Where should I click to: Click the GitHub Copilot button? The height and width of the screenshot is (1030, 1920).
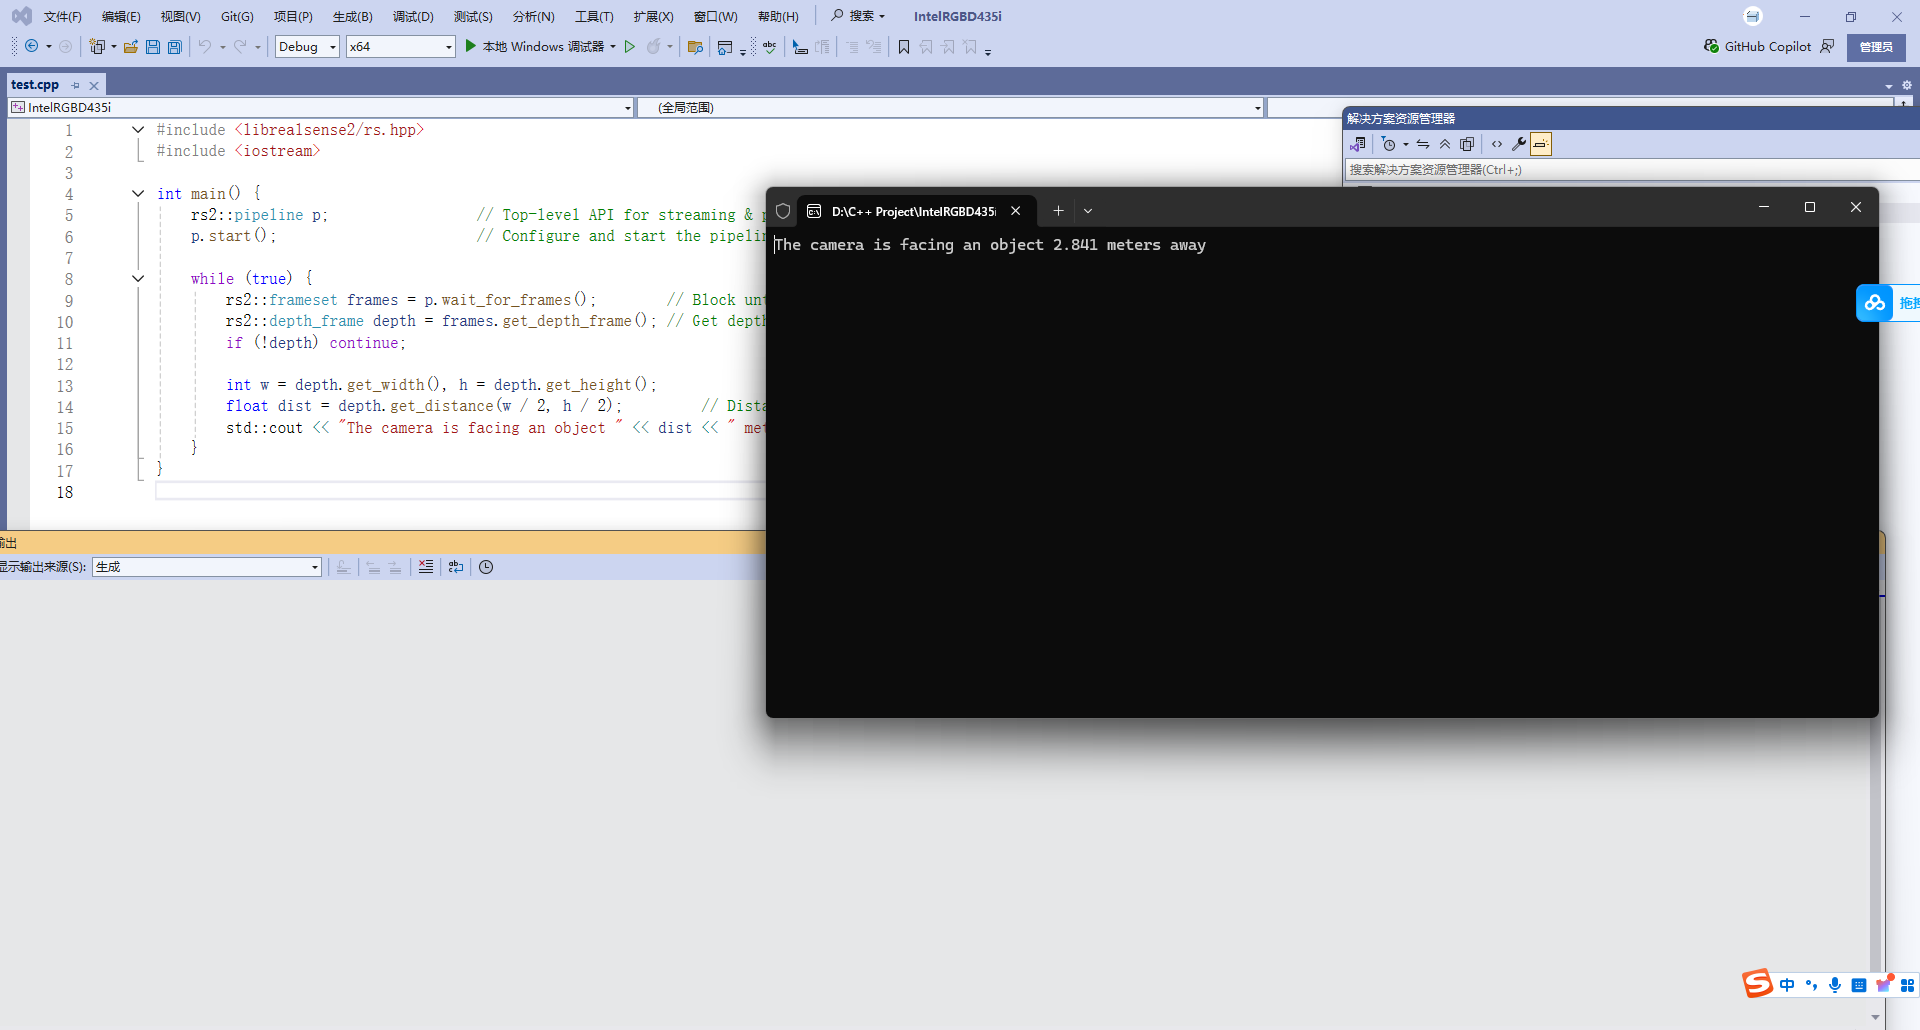[x=1757, y=46]
